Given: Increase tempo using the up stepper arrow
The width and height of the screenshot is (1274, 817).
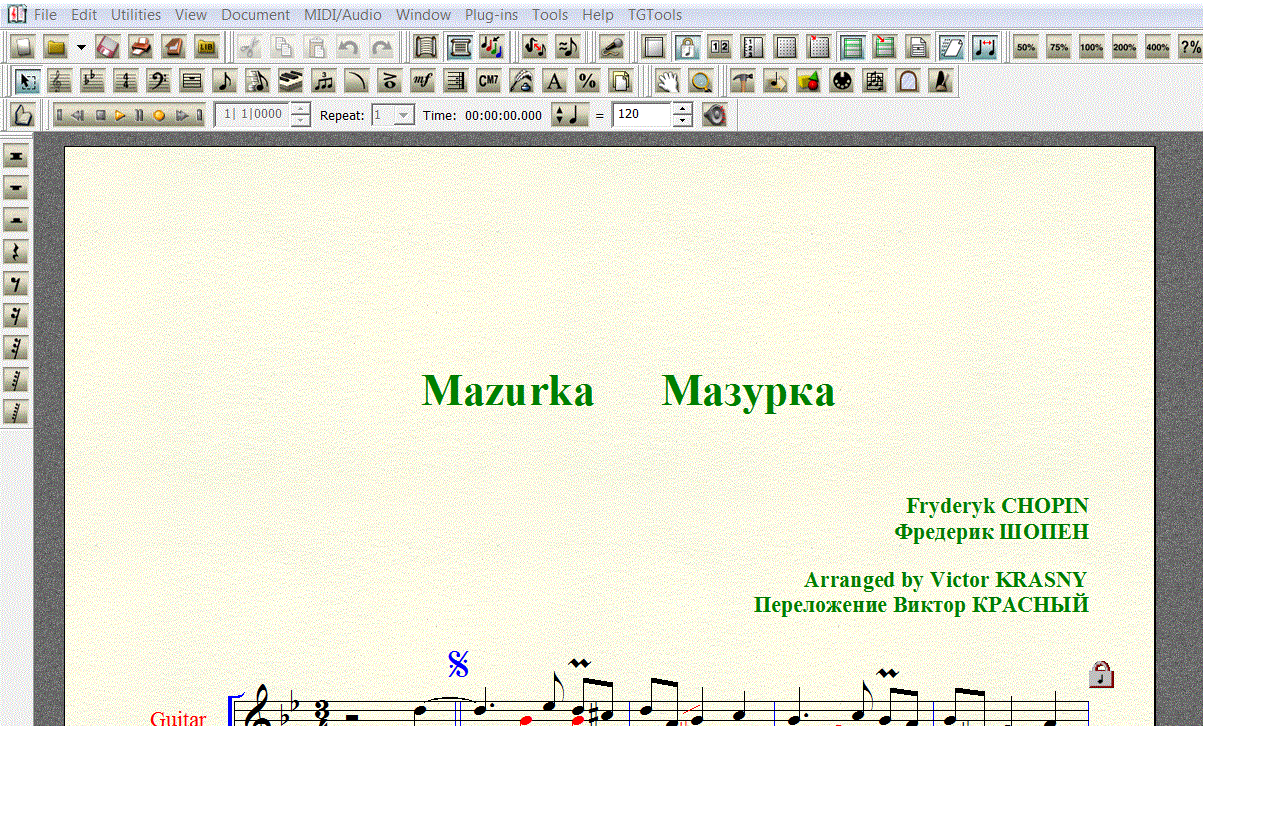Looking at the screenshot, I should [682, 109].
